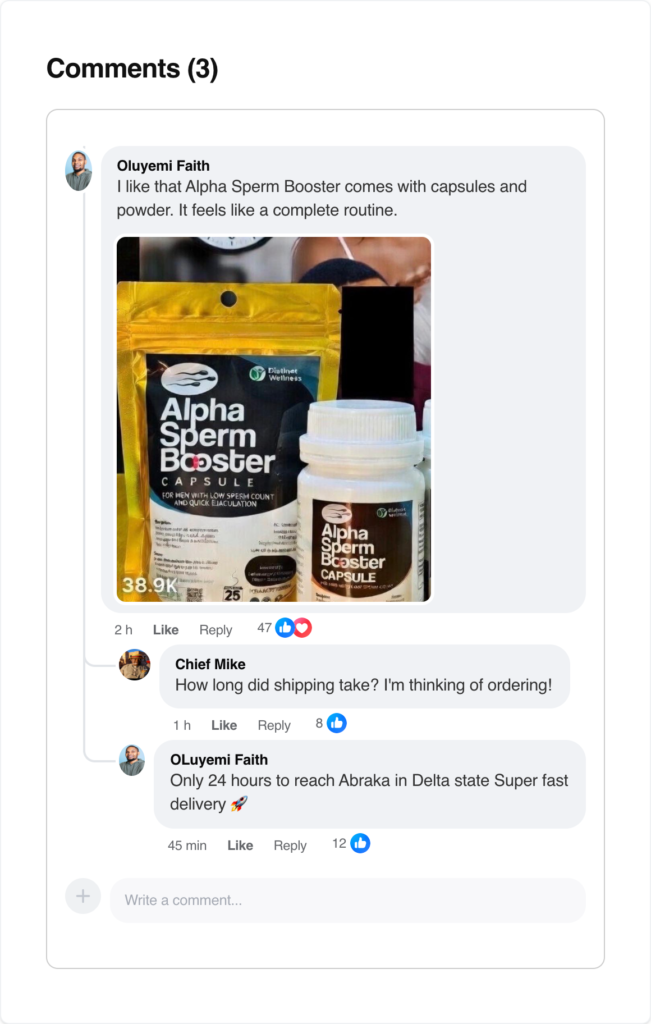Viewport: 651px width, 1024px height.
Task: Open Oluyemi Faith's profile name on top comment
Action: (163, 166)
